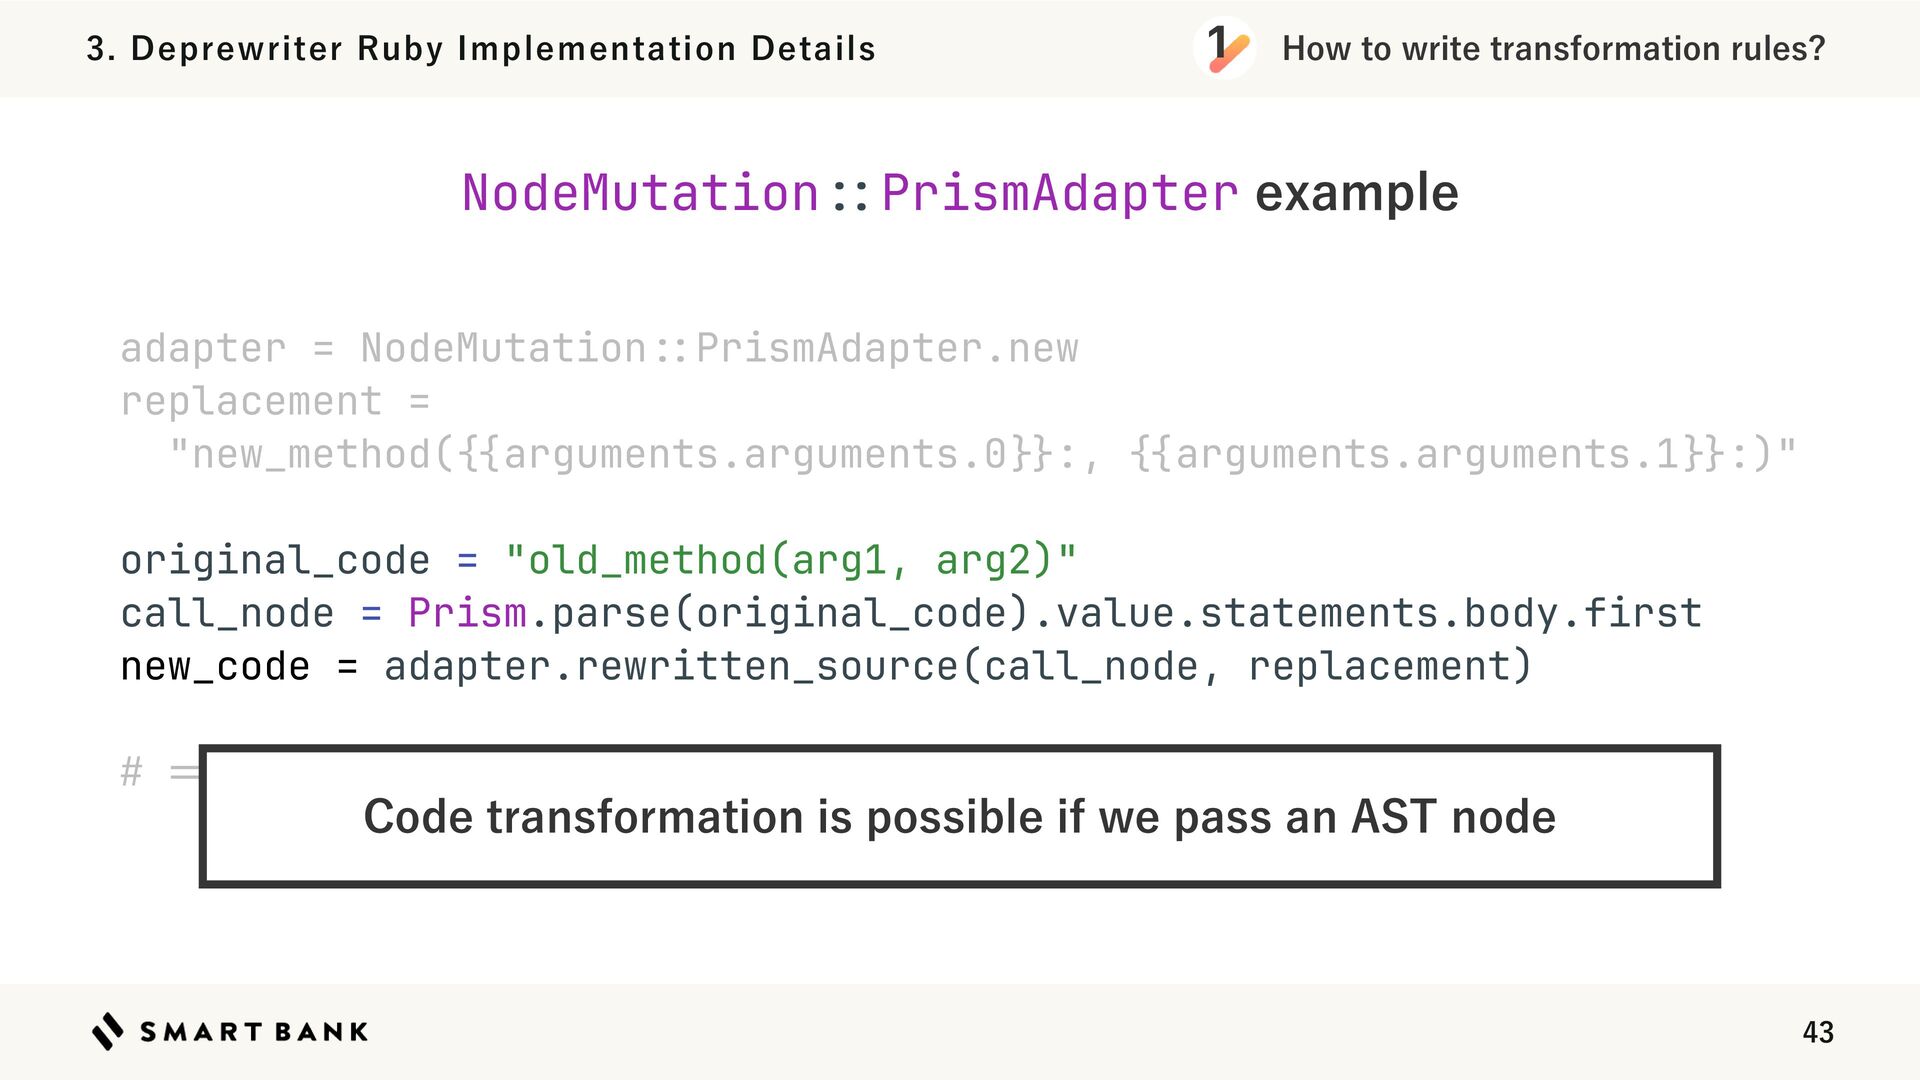Click the grey # comment marker beside the callout
The image size is (1920, 1080).
click(x=131, y=772)
